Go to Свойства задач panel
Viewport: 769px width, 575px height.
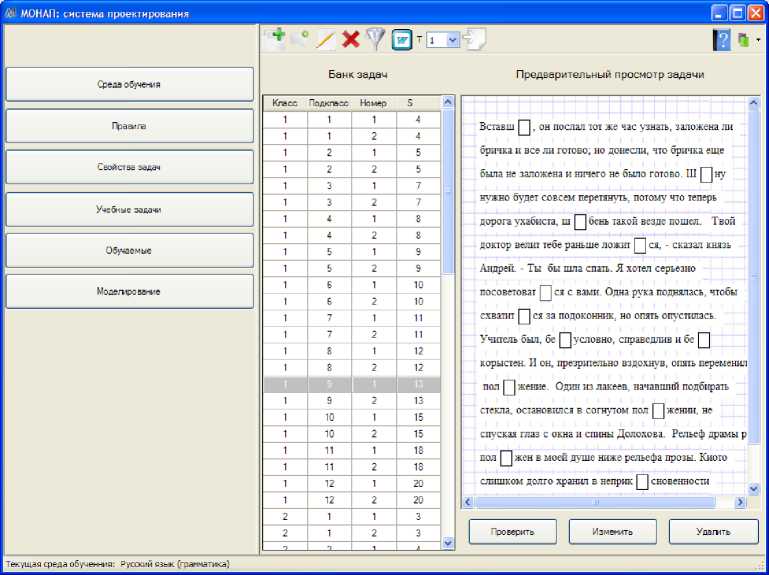(x=130, y=167)
